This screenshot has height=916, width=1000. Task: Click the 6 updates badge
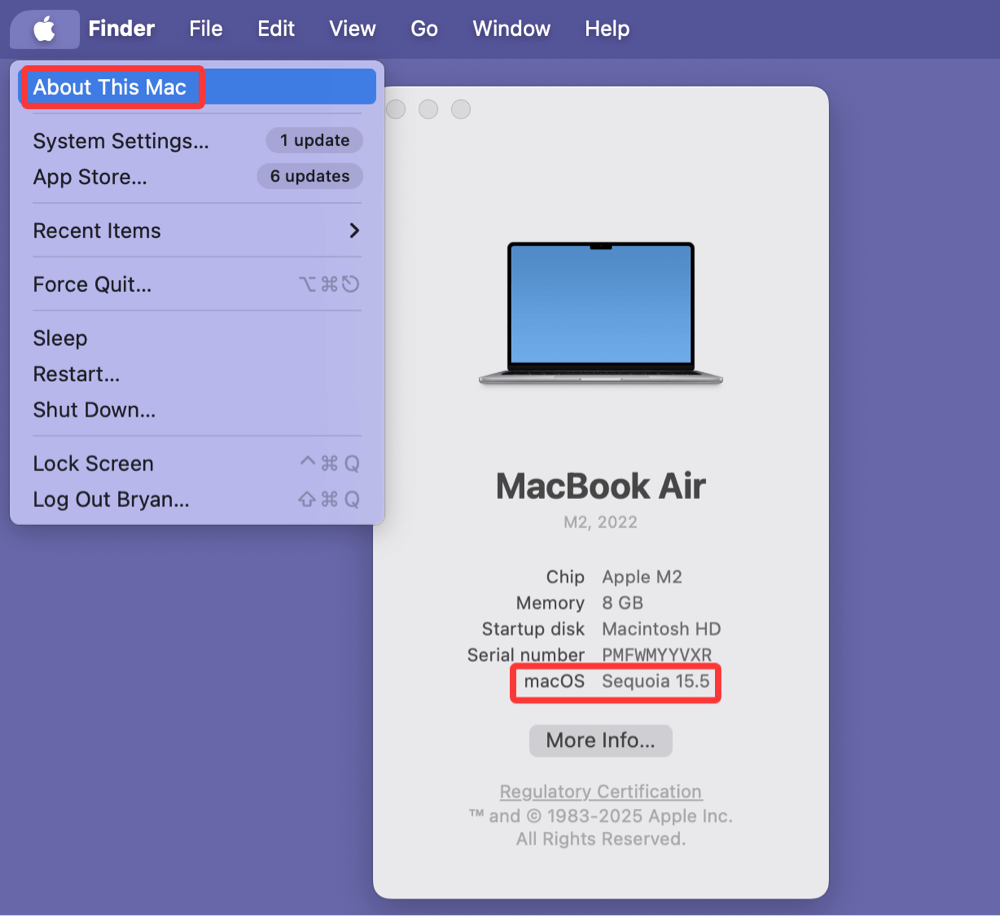(310, 176)
